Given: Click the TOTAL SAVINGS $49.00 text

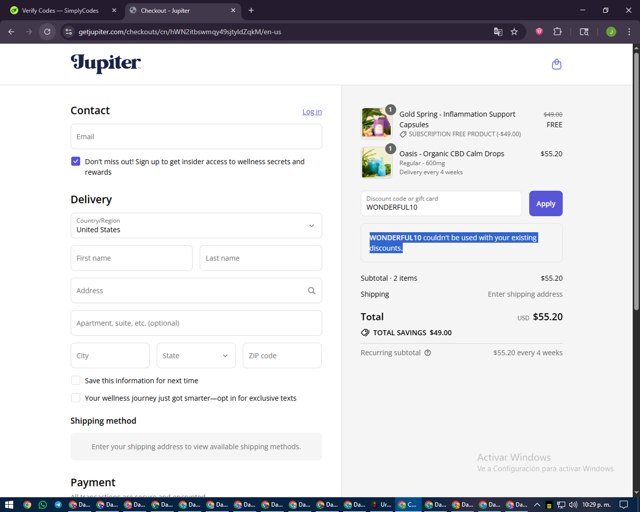Looking at the screenshot, I should pos(412,333).
